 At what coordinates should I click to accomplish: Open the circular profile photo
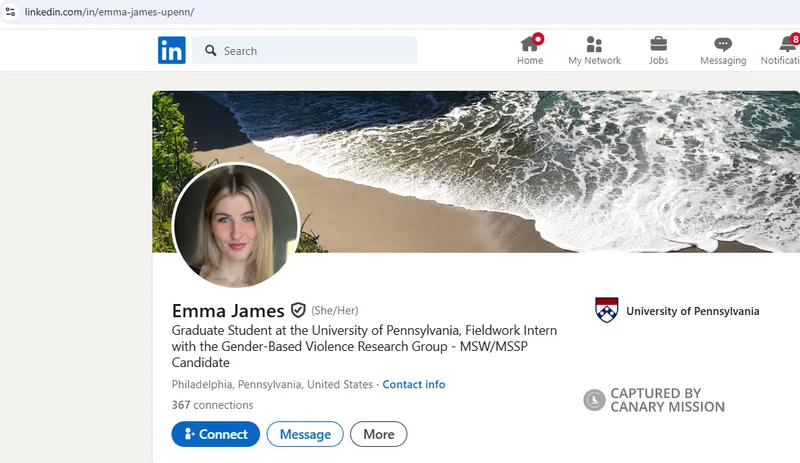pos(236,226)
